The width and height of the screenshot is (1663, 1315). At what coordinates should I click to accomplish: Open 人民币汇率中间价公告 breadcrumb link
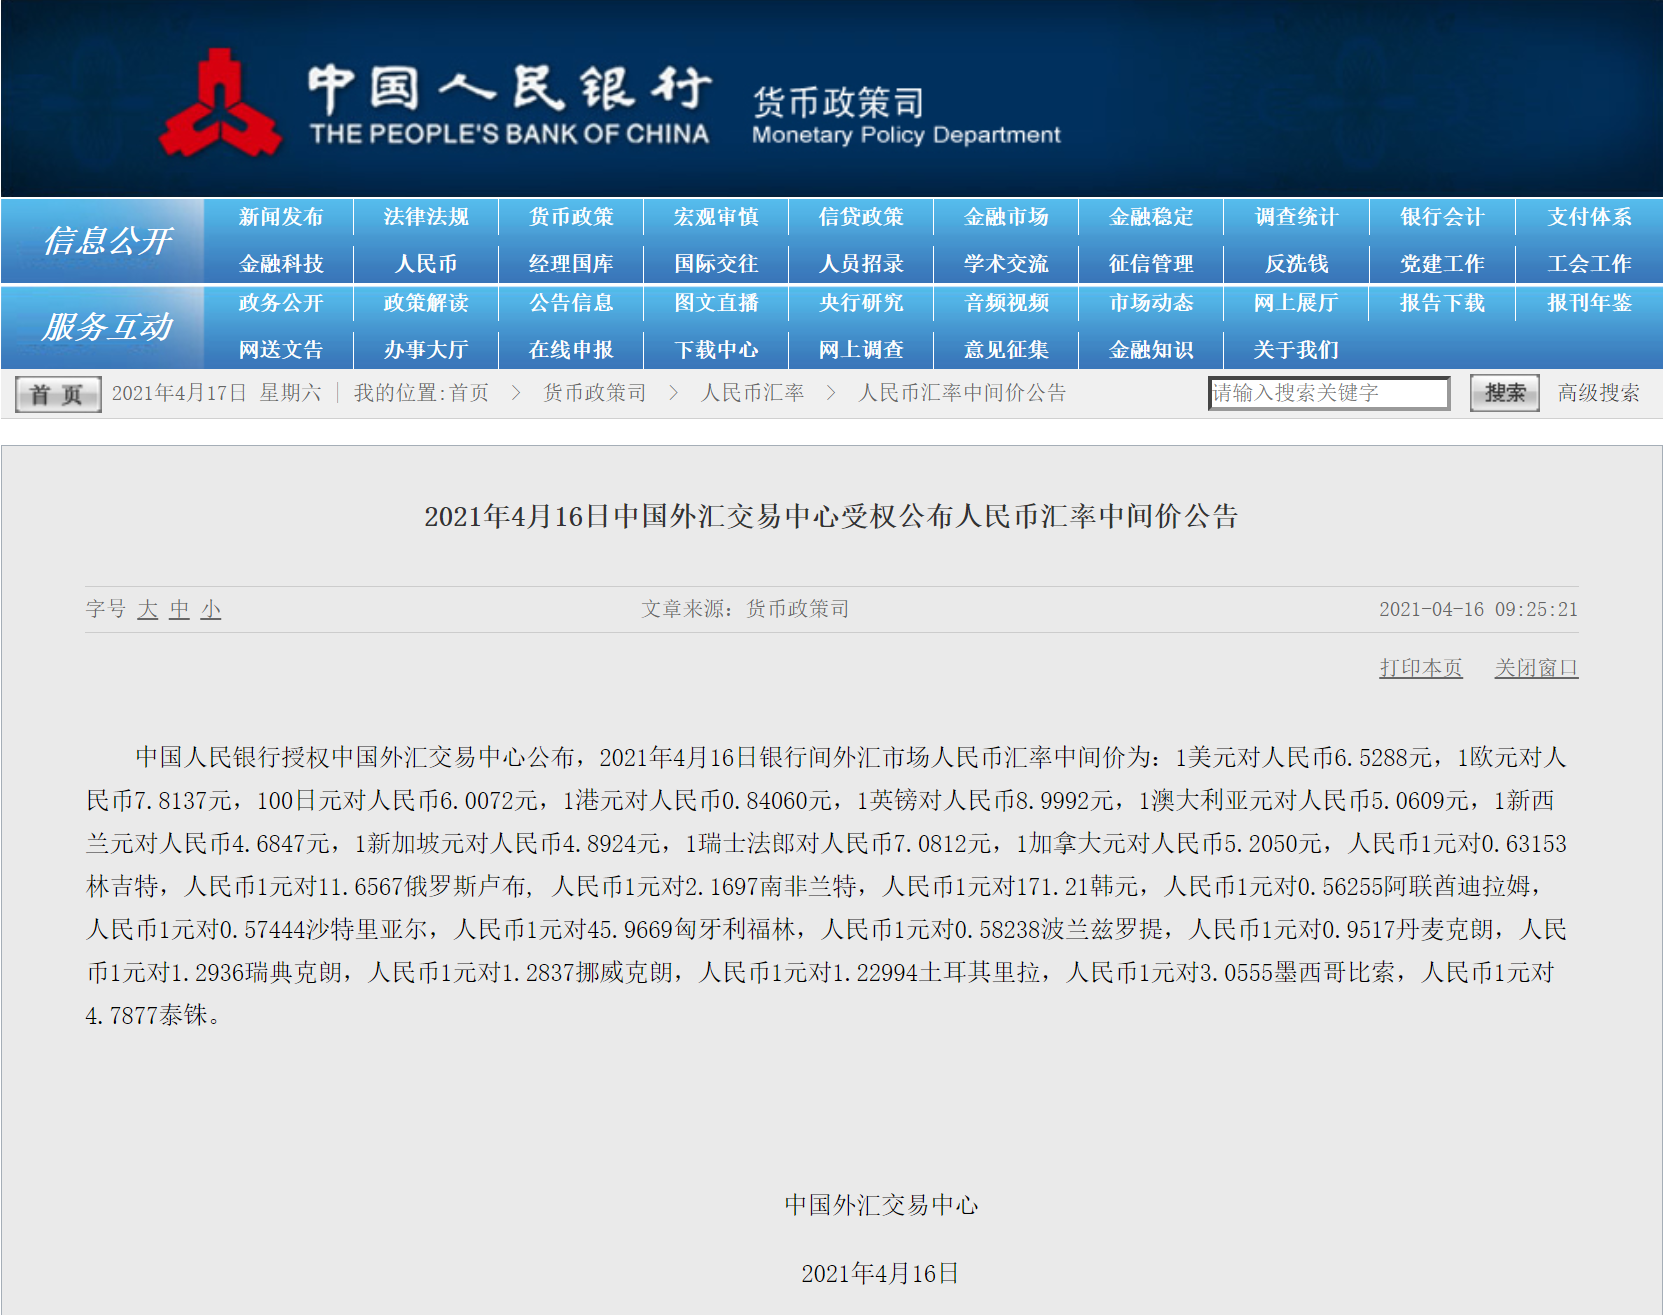tap(962, 393)
